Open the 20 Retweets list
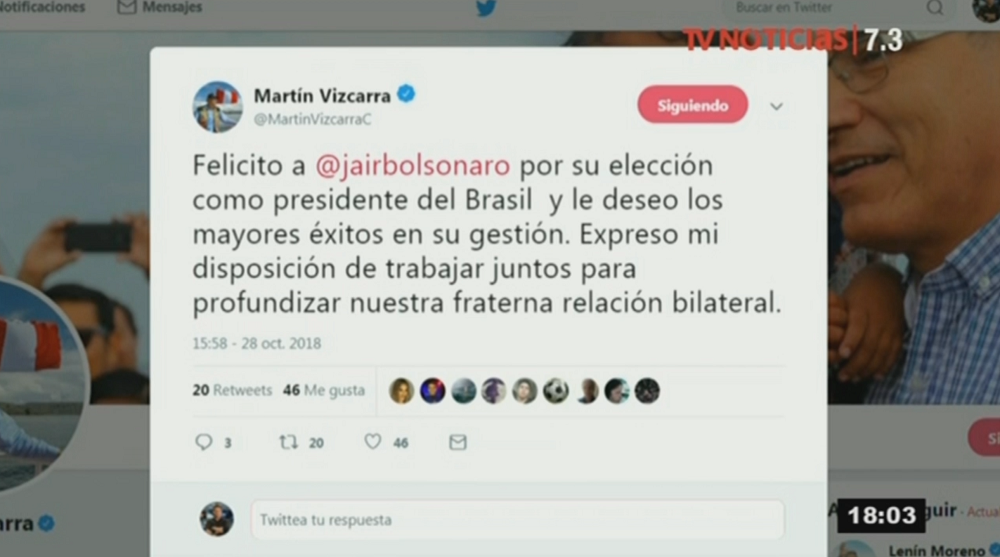 232,390
